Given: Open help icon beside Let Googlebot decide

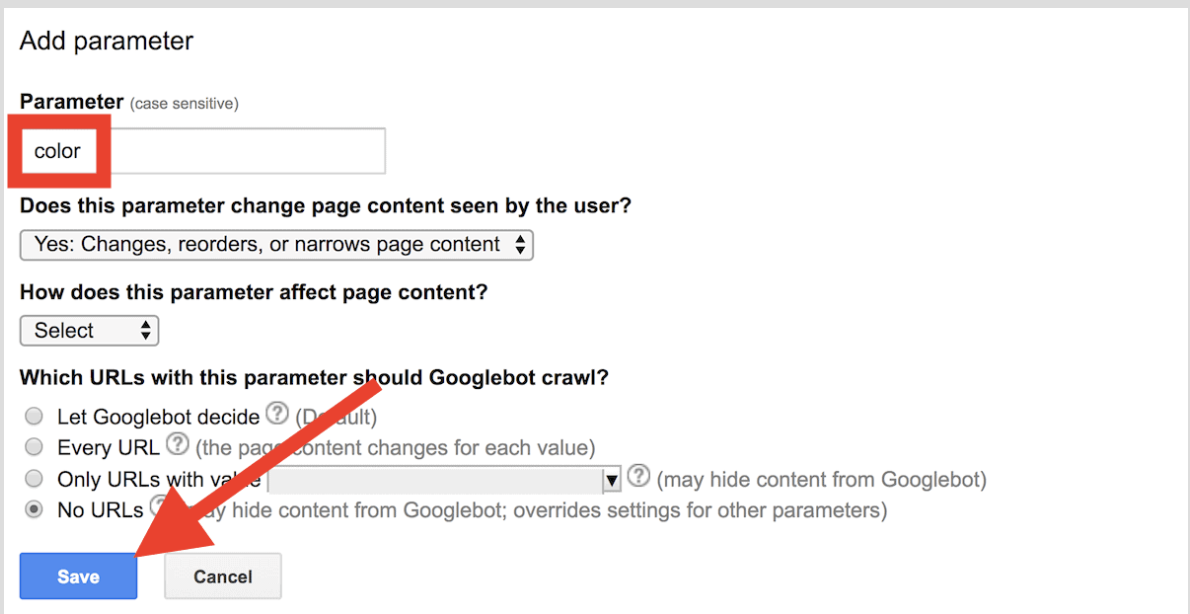Looking at the screenshot, I should [279, 414].
